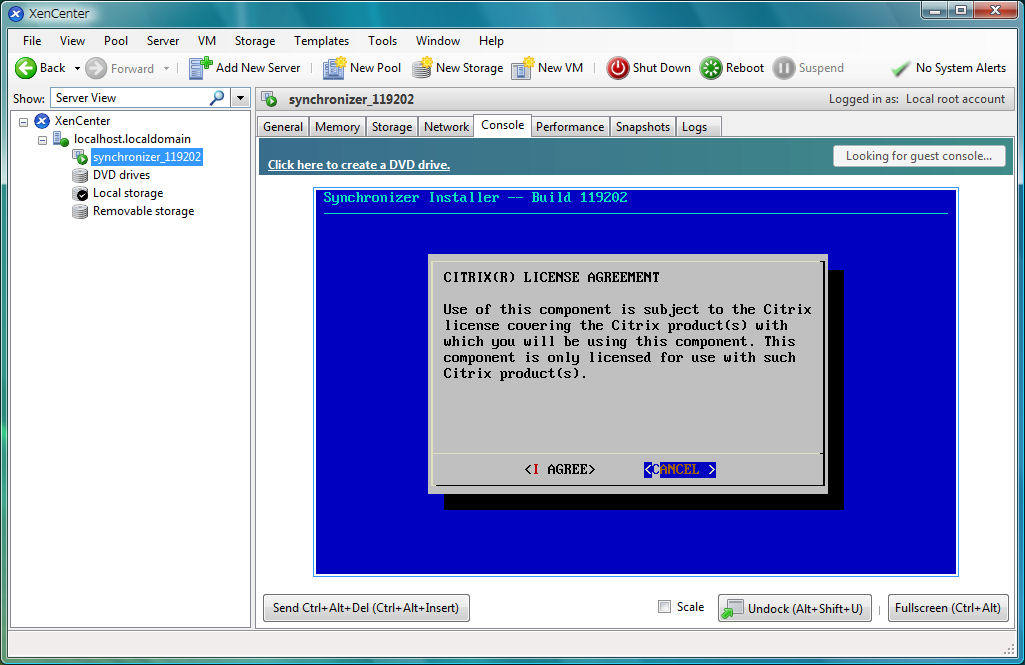Click the Add New Server icon
Image resolution: width=1025 pixels, height=665 pixels.
[200, 68]
